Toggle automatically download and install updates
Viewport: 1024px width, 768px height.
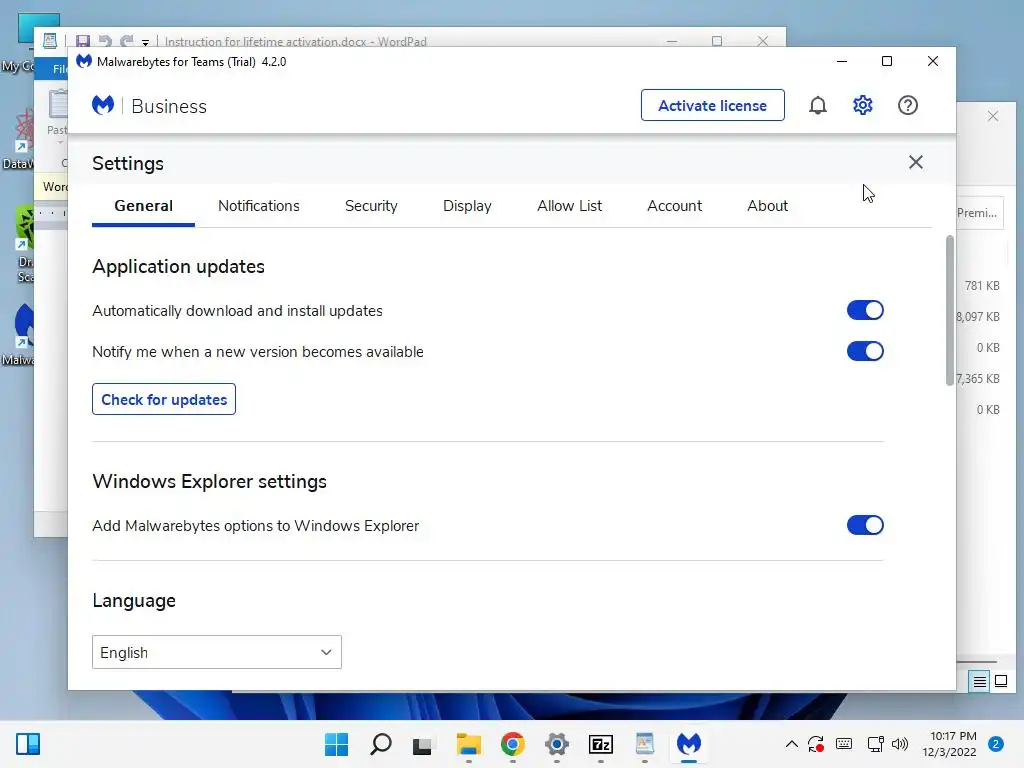(x=865, y=310)
